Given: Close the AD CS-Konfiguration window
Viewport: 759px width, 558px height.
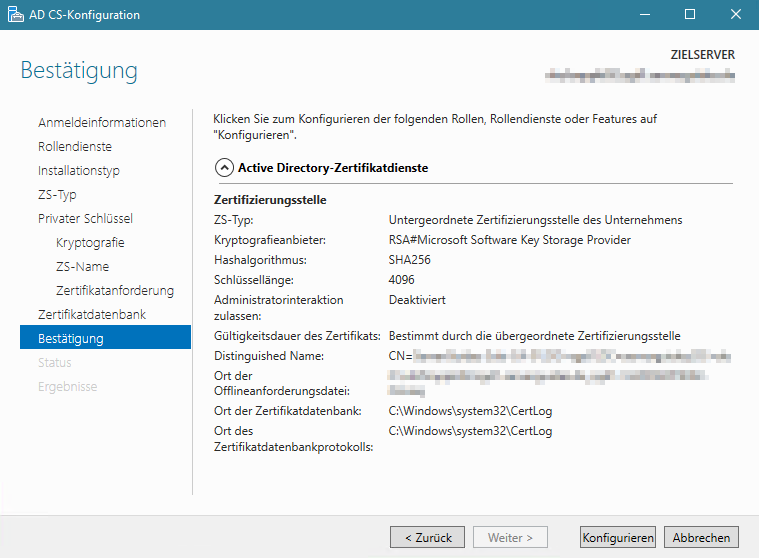Looking at the screenshot, I should (x=736, y=15).
